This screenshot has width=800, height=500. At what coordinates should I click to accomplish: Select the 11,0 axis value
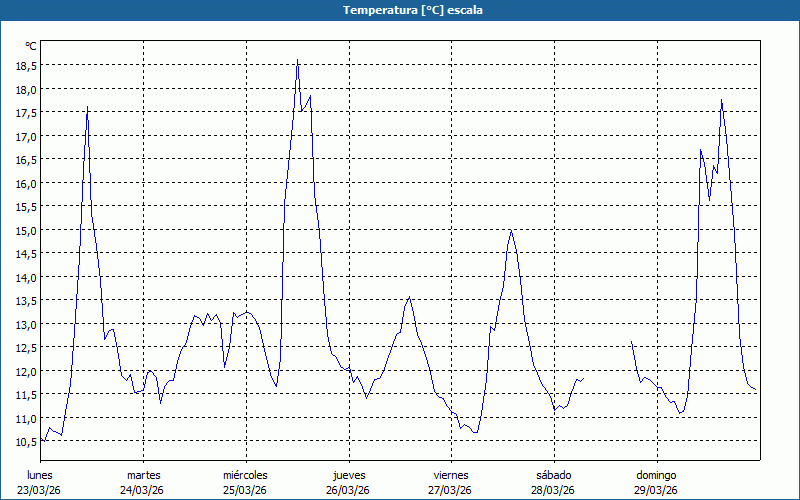pos(26,418)
